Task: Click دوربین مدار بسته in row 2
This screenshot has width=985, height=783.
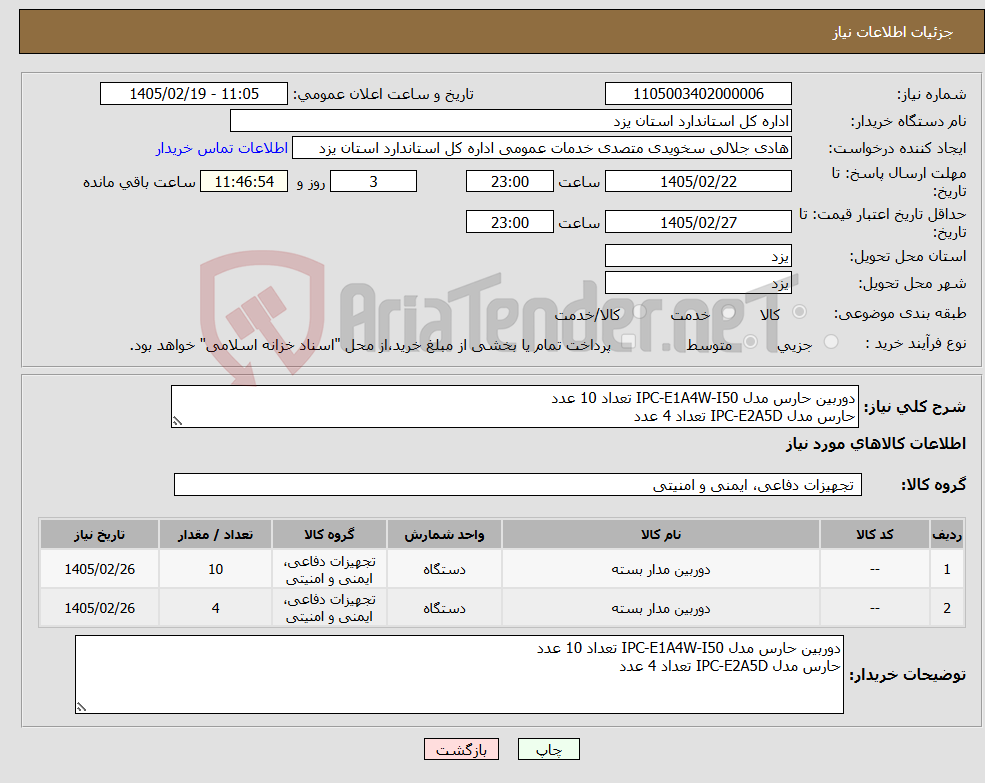Action: (x=661, y=608)
